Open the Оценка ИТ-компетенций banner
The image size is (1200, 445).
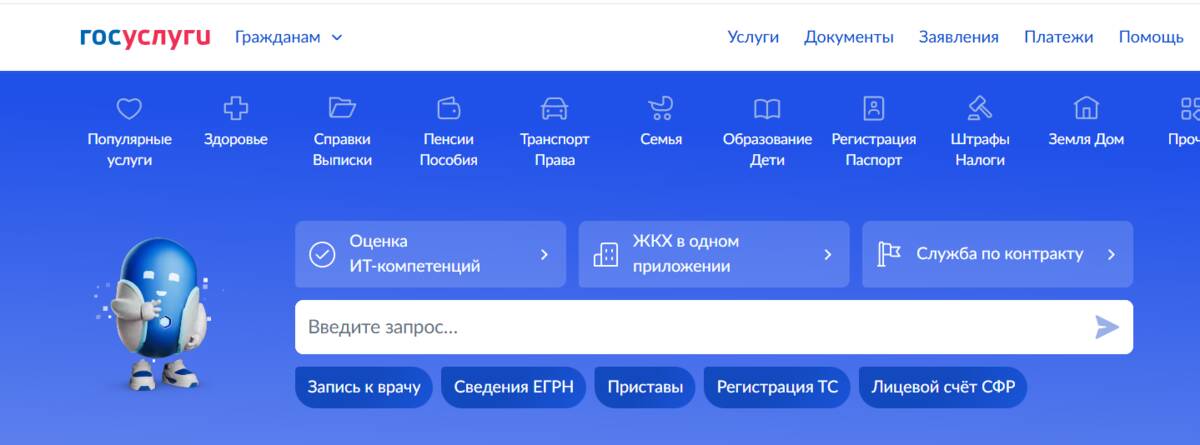click(430, 254)
